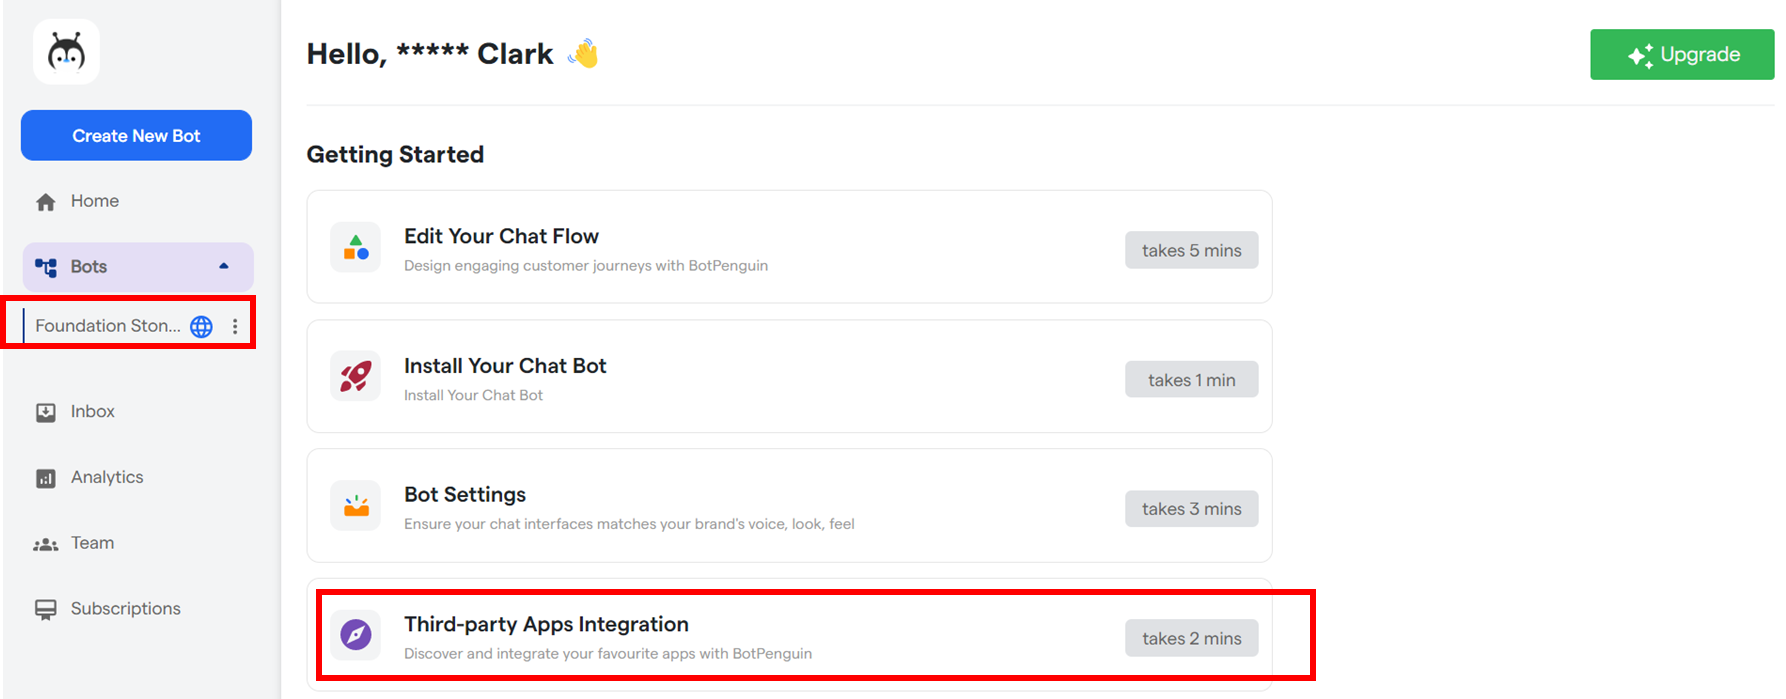Click the orange Bot Settings icon
This screenshot has height=699, width=1786.
[356, 506]
